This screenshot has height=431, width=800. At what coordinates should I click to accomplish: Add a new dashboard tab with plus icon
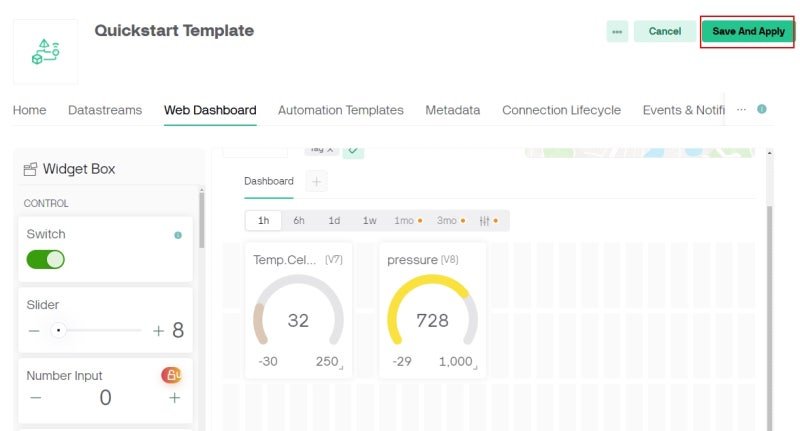click(x=316, y=182)
